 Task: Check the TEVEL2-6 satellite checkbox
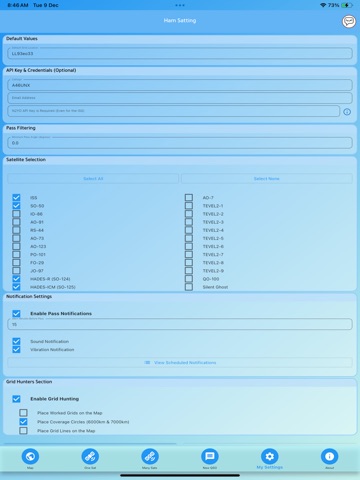coord(189,246)
